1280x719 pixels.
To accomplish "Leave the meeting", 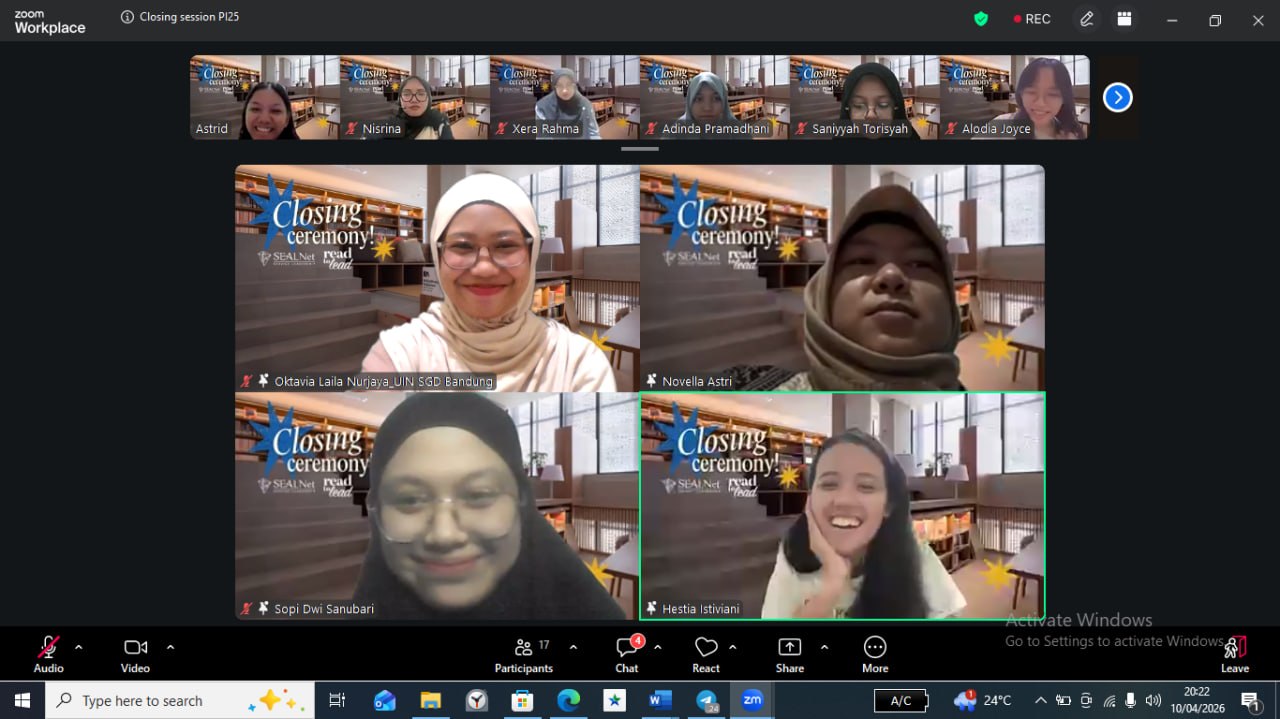I will [x=1235, y=653].
